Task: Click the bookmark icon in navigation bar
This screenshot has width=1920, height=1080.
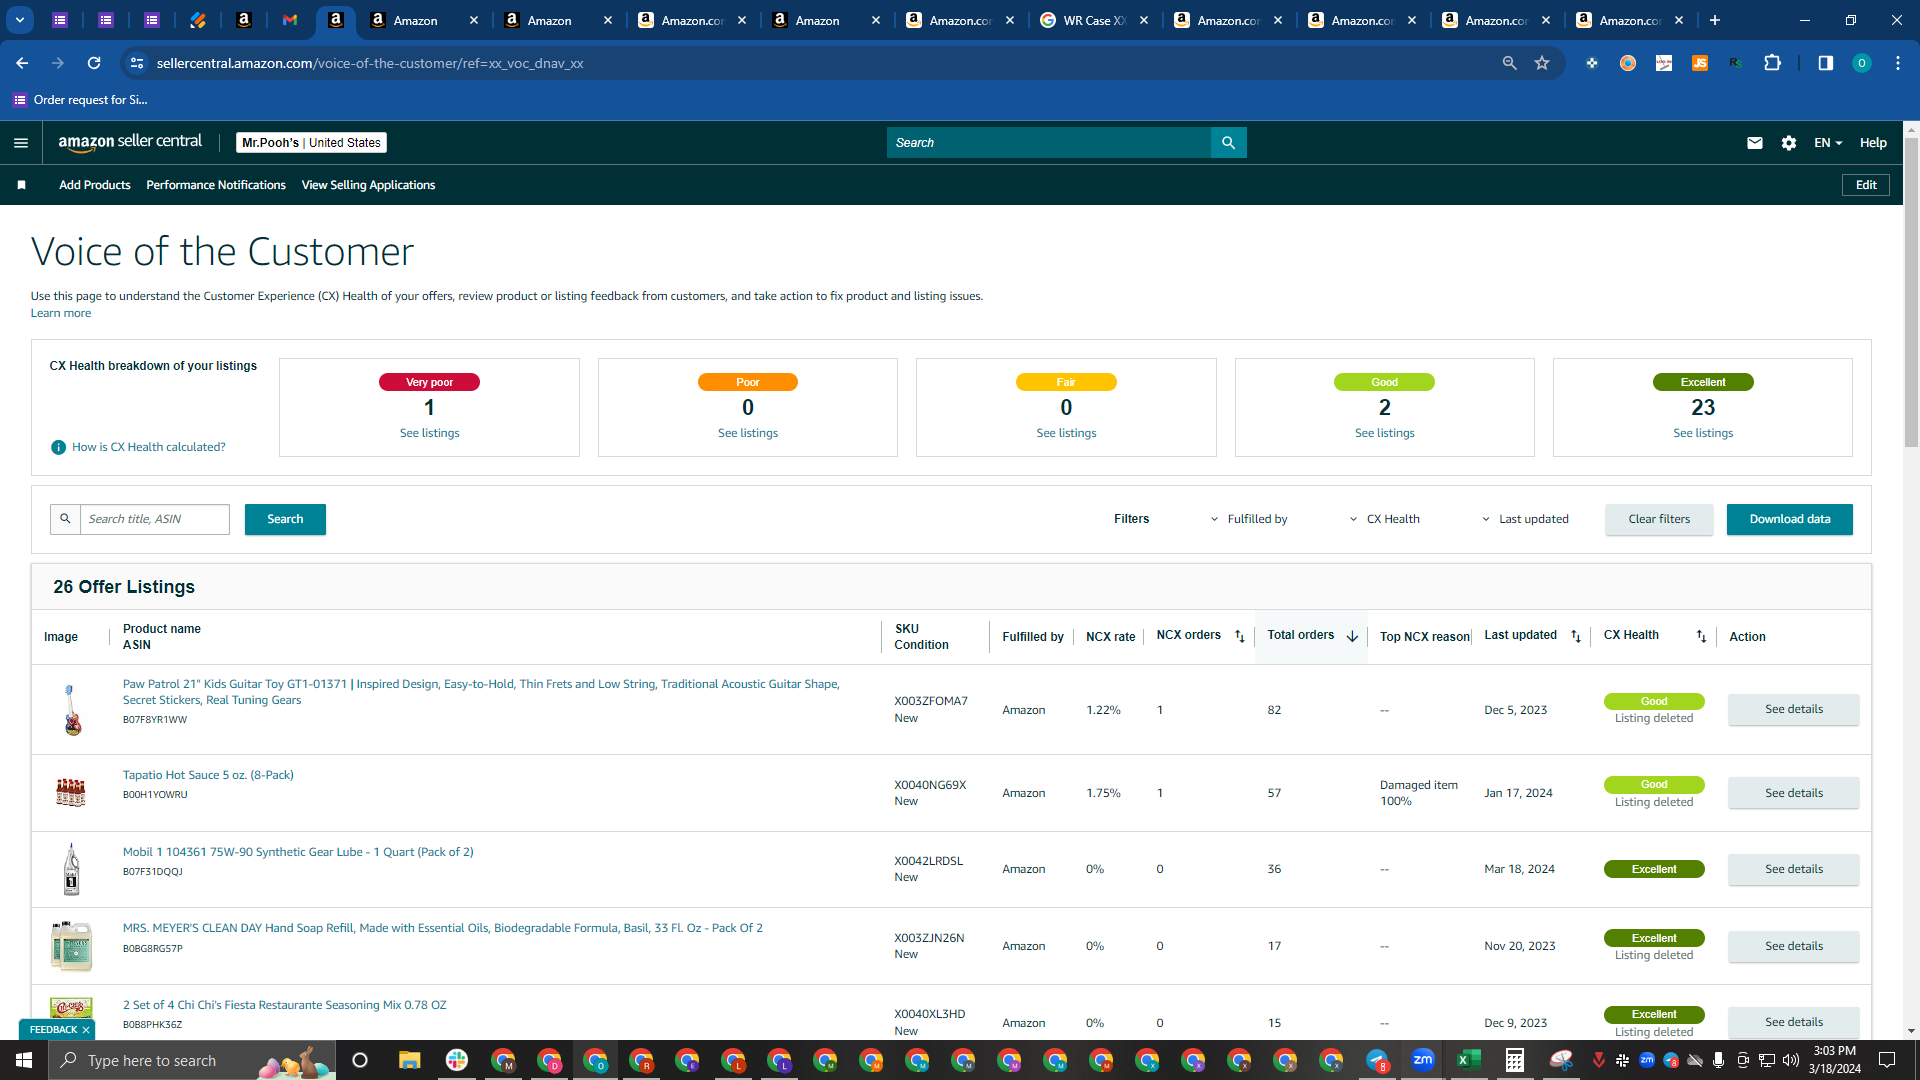Action: click(x=21, y=185)
